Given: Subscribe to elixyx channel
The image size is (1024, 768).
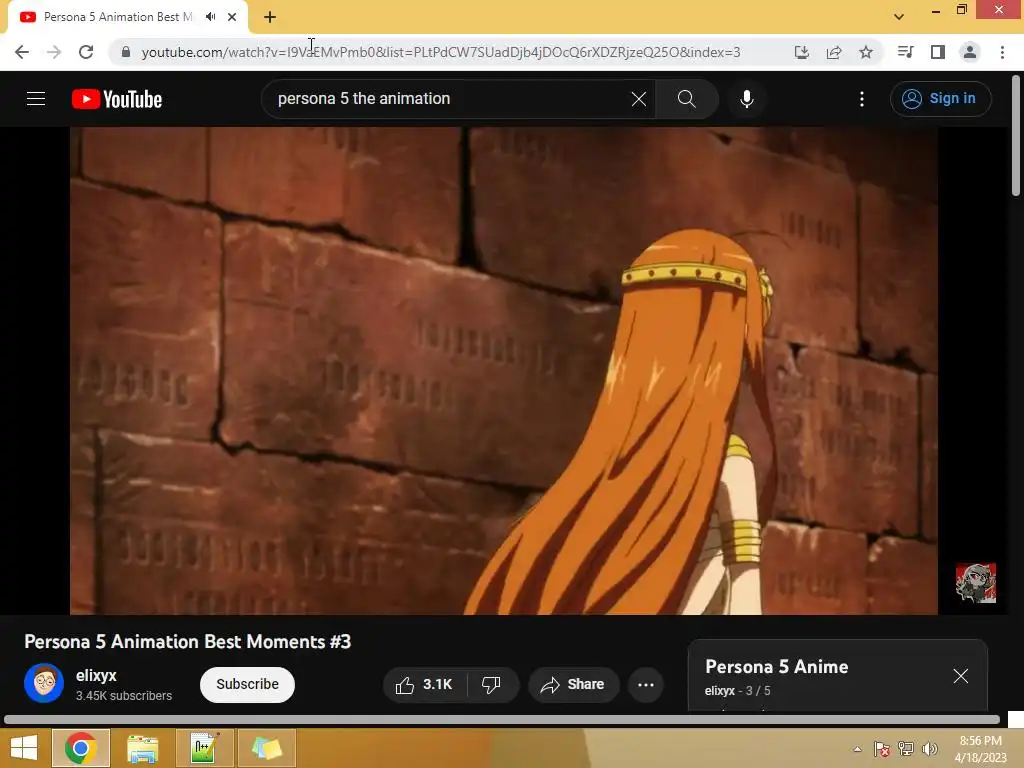Looking at the screenshot, I should 247,684.
